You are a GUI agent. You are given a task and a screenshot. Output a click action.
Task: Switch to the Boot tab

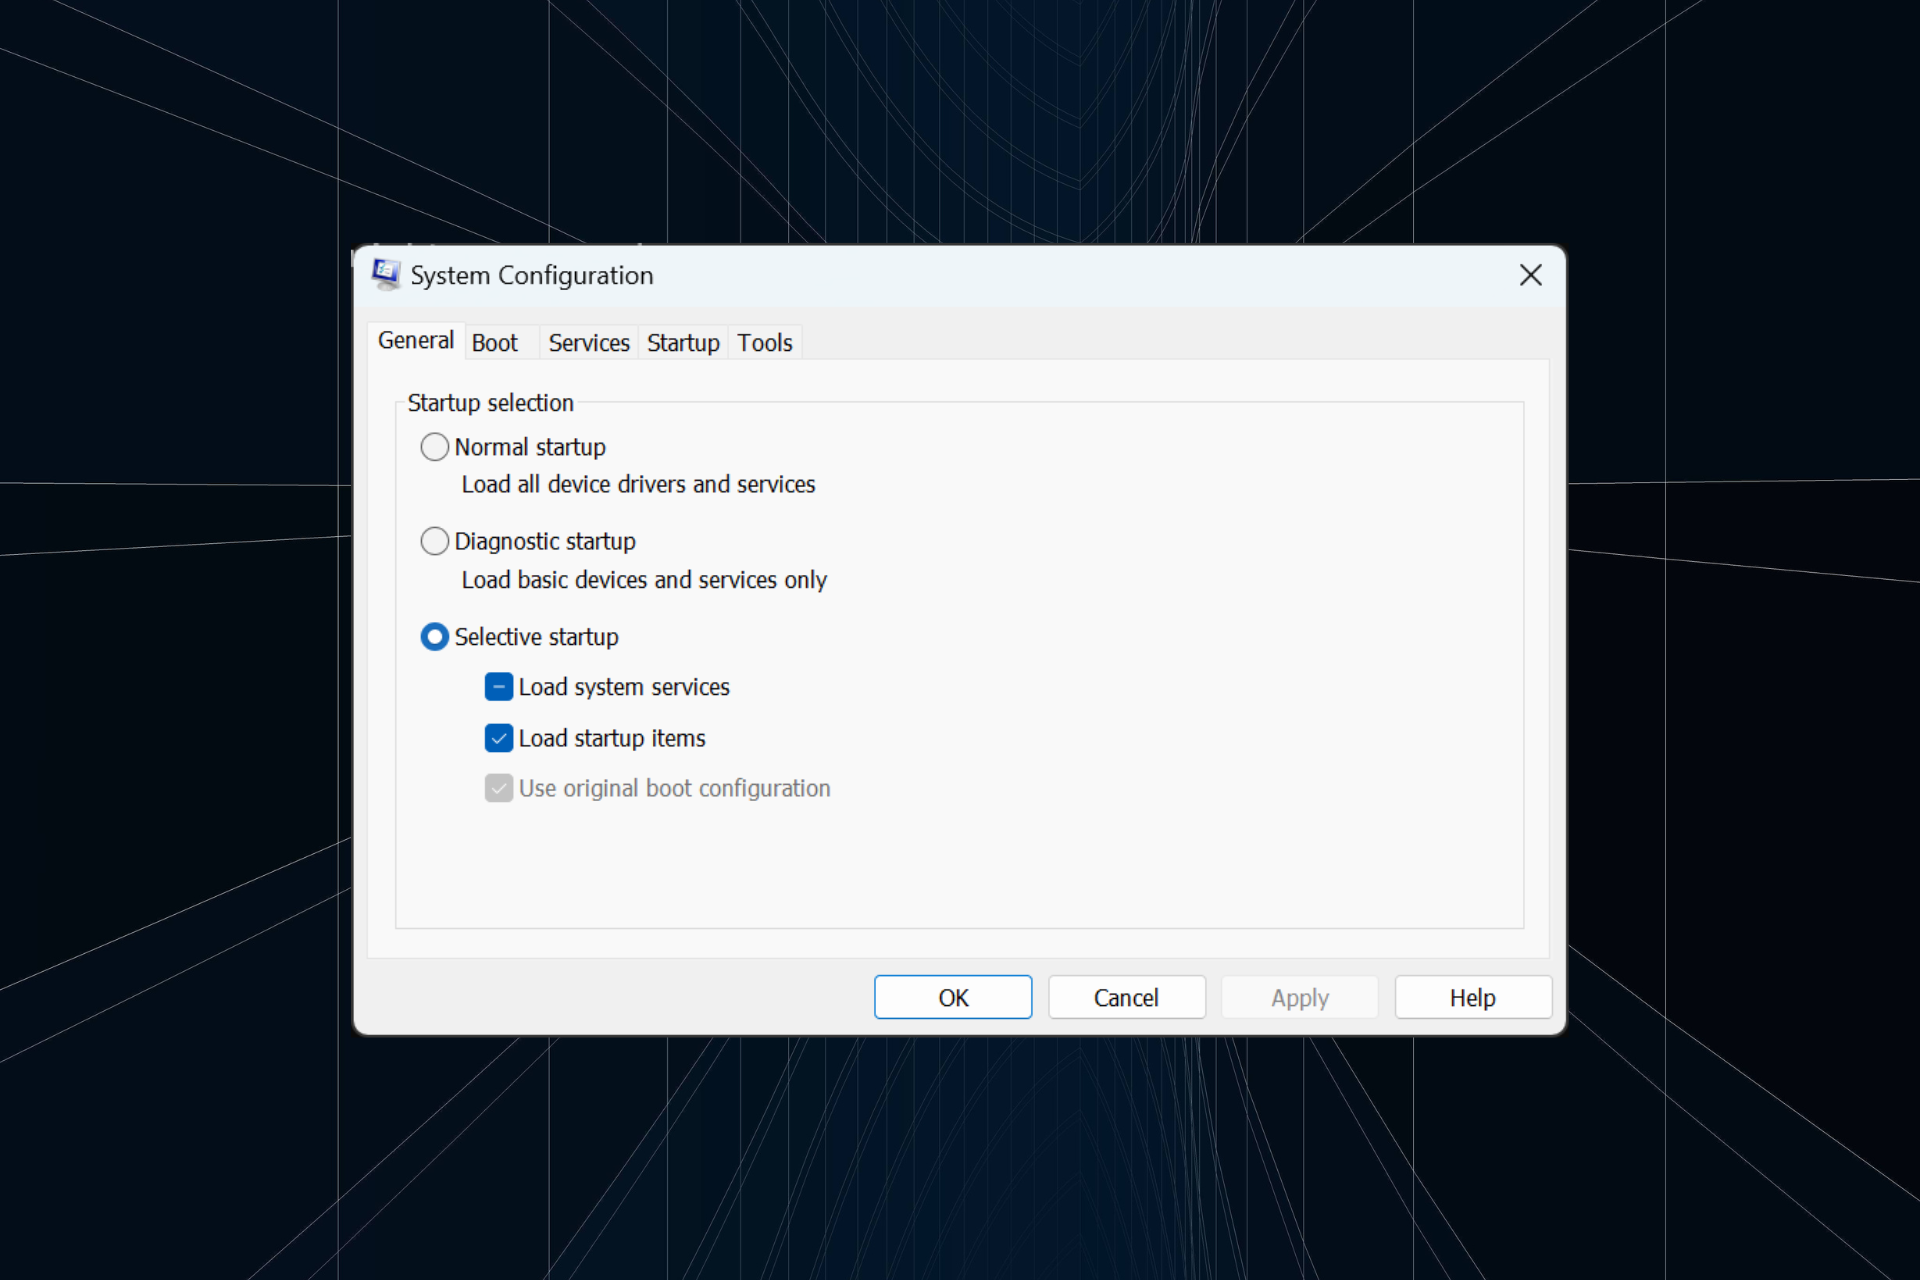(494, 342)
